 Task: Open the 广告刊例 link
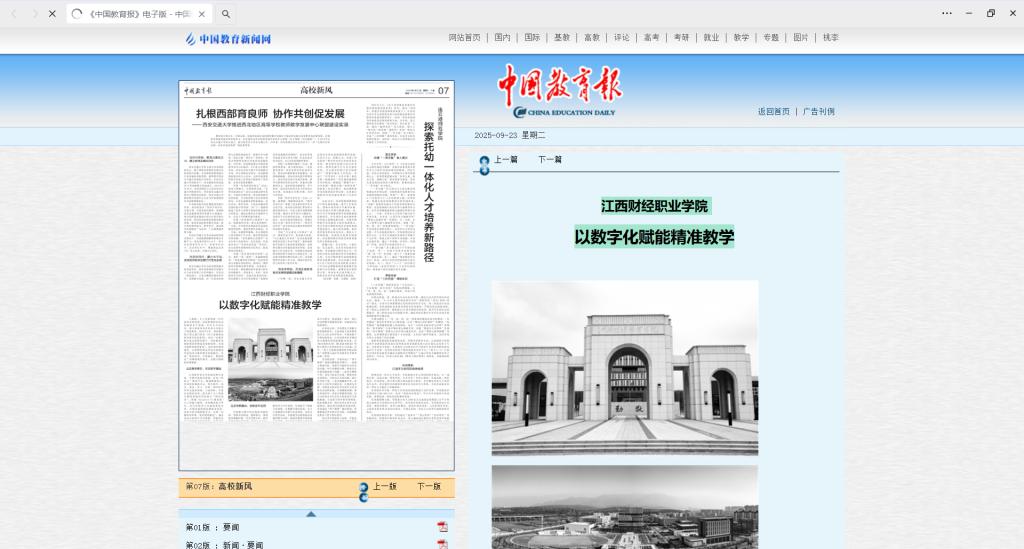click(818, 112)
